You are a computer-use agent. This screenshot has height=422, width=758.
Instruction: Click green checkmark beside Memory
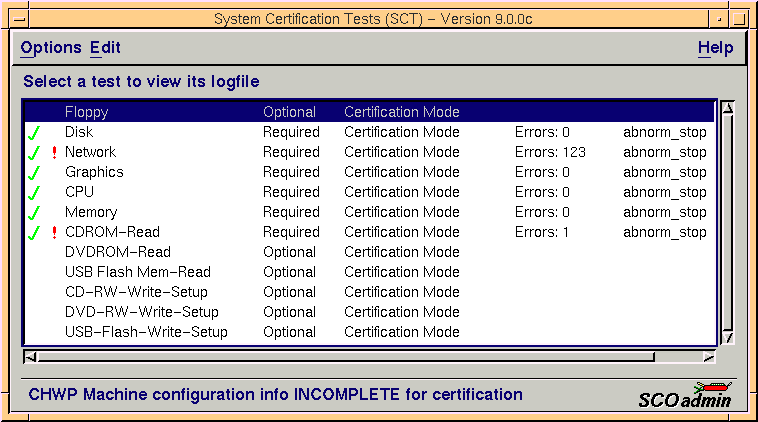point(34,212)
